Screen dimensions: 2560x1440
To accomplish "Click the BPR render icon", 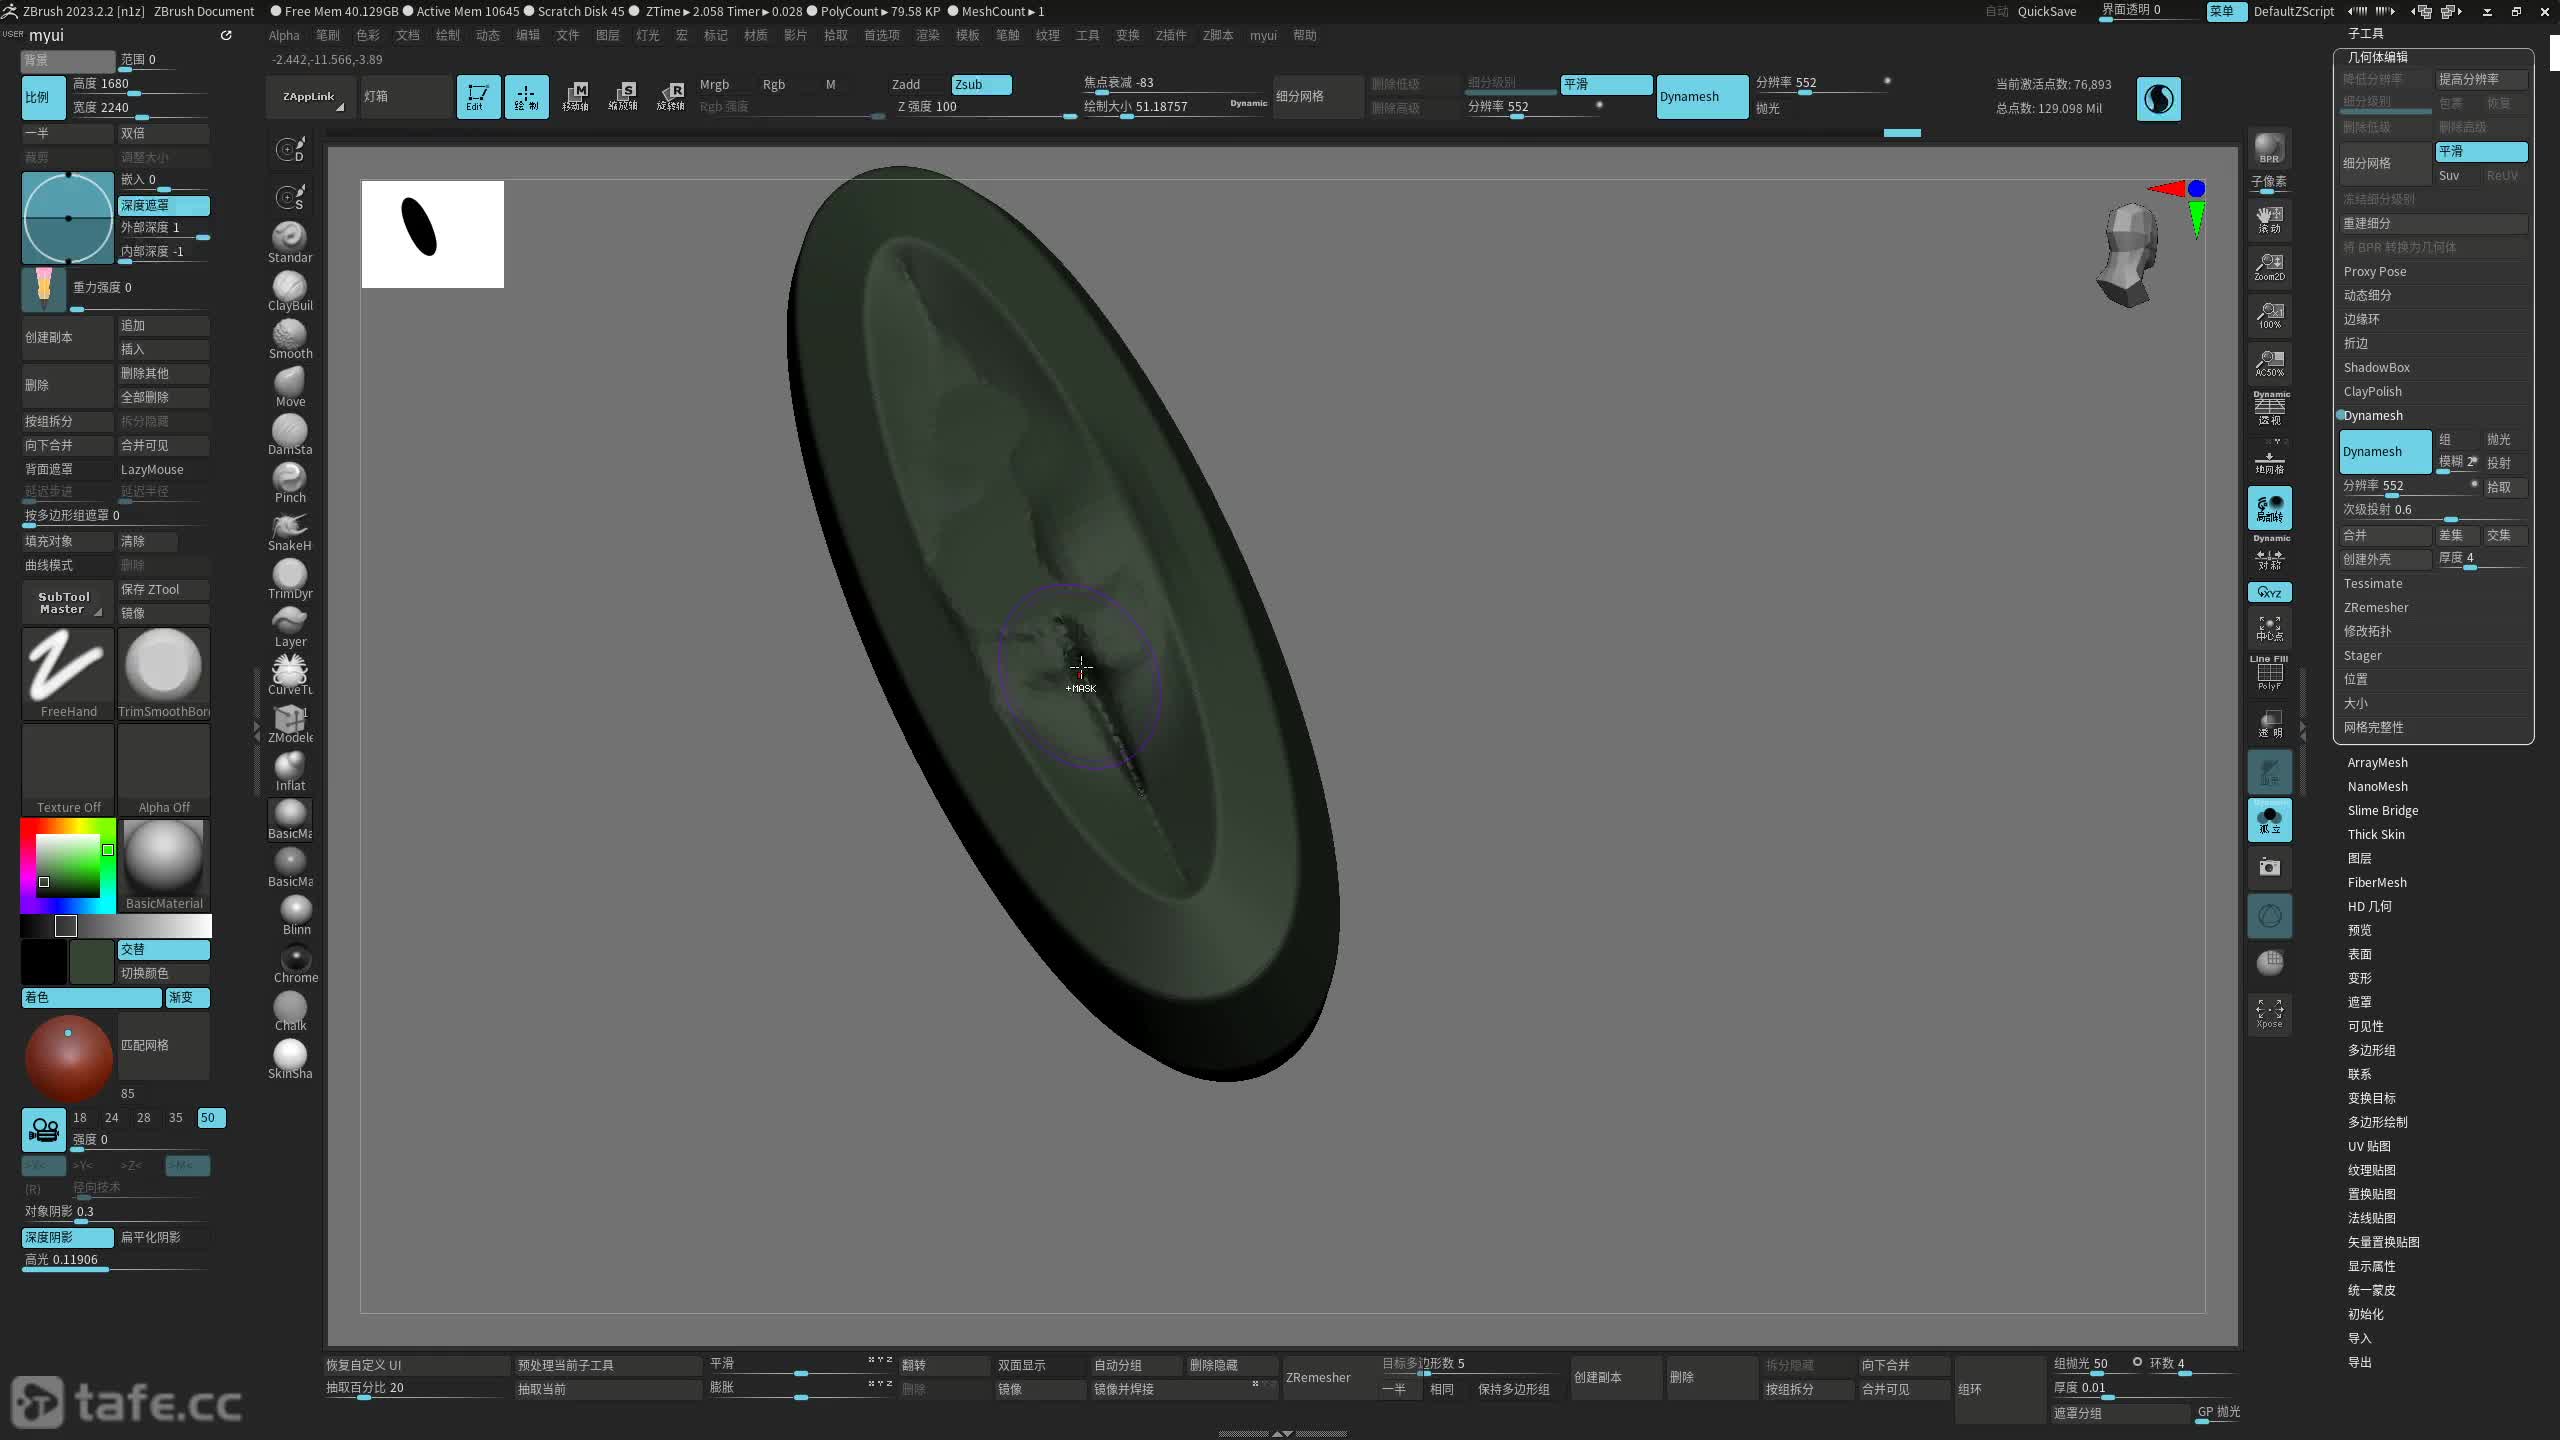I will (2269, 148).
